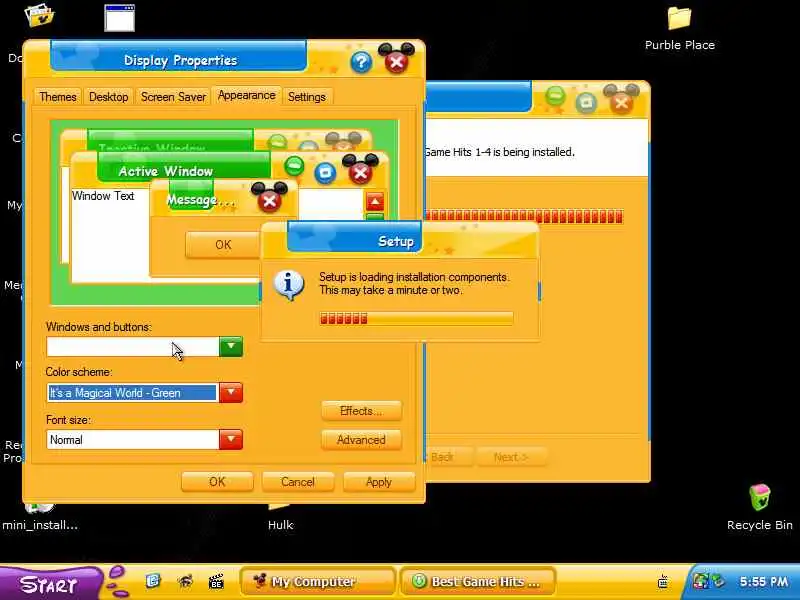
Task: Click the minimize icon in Active Window preview
Action: coord(294,165)
